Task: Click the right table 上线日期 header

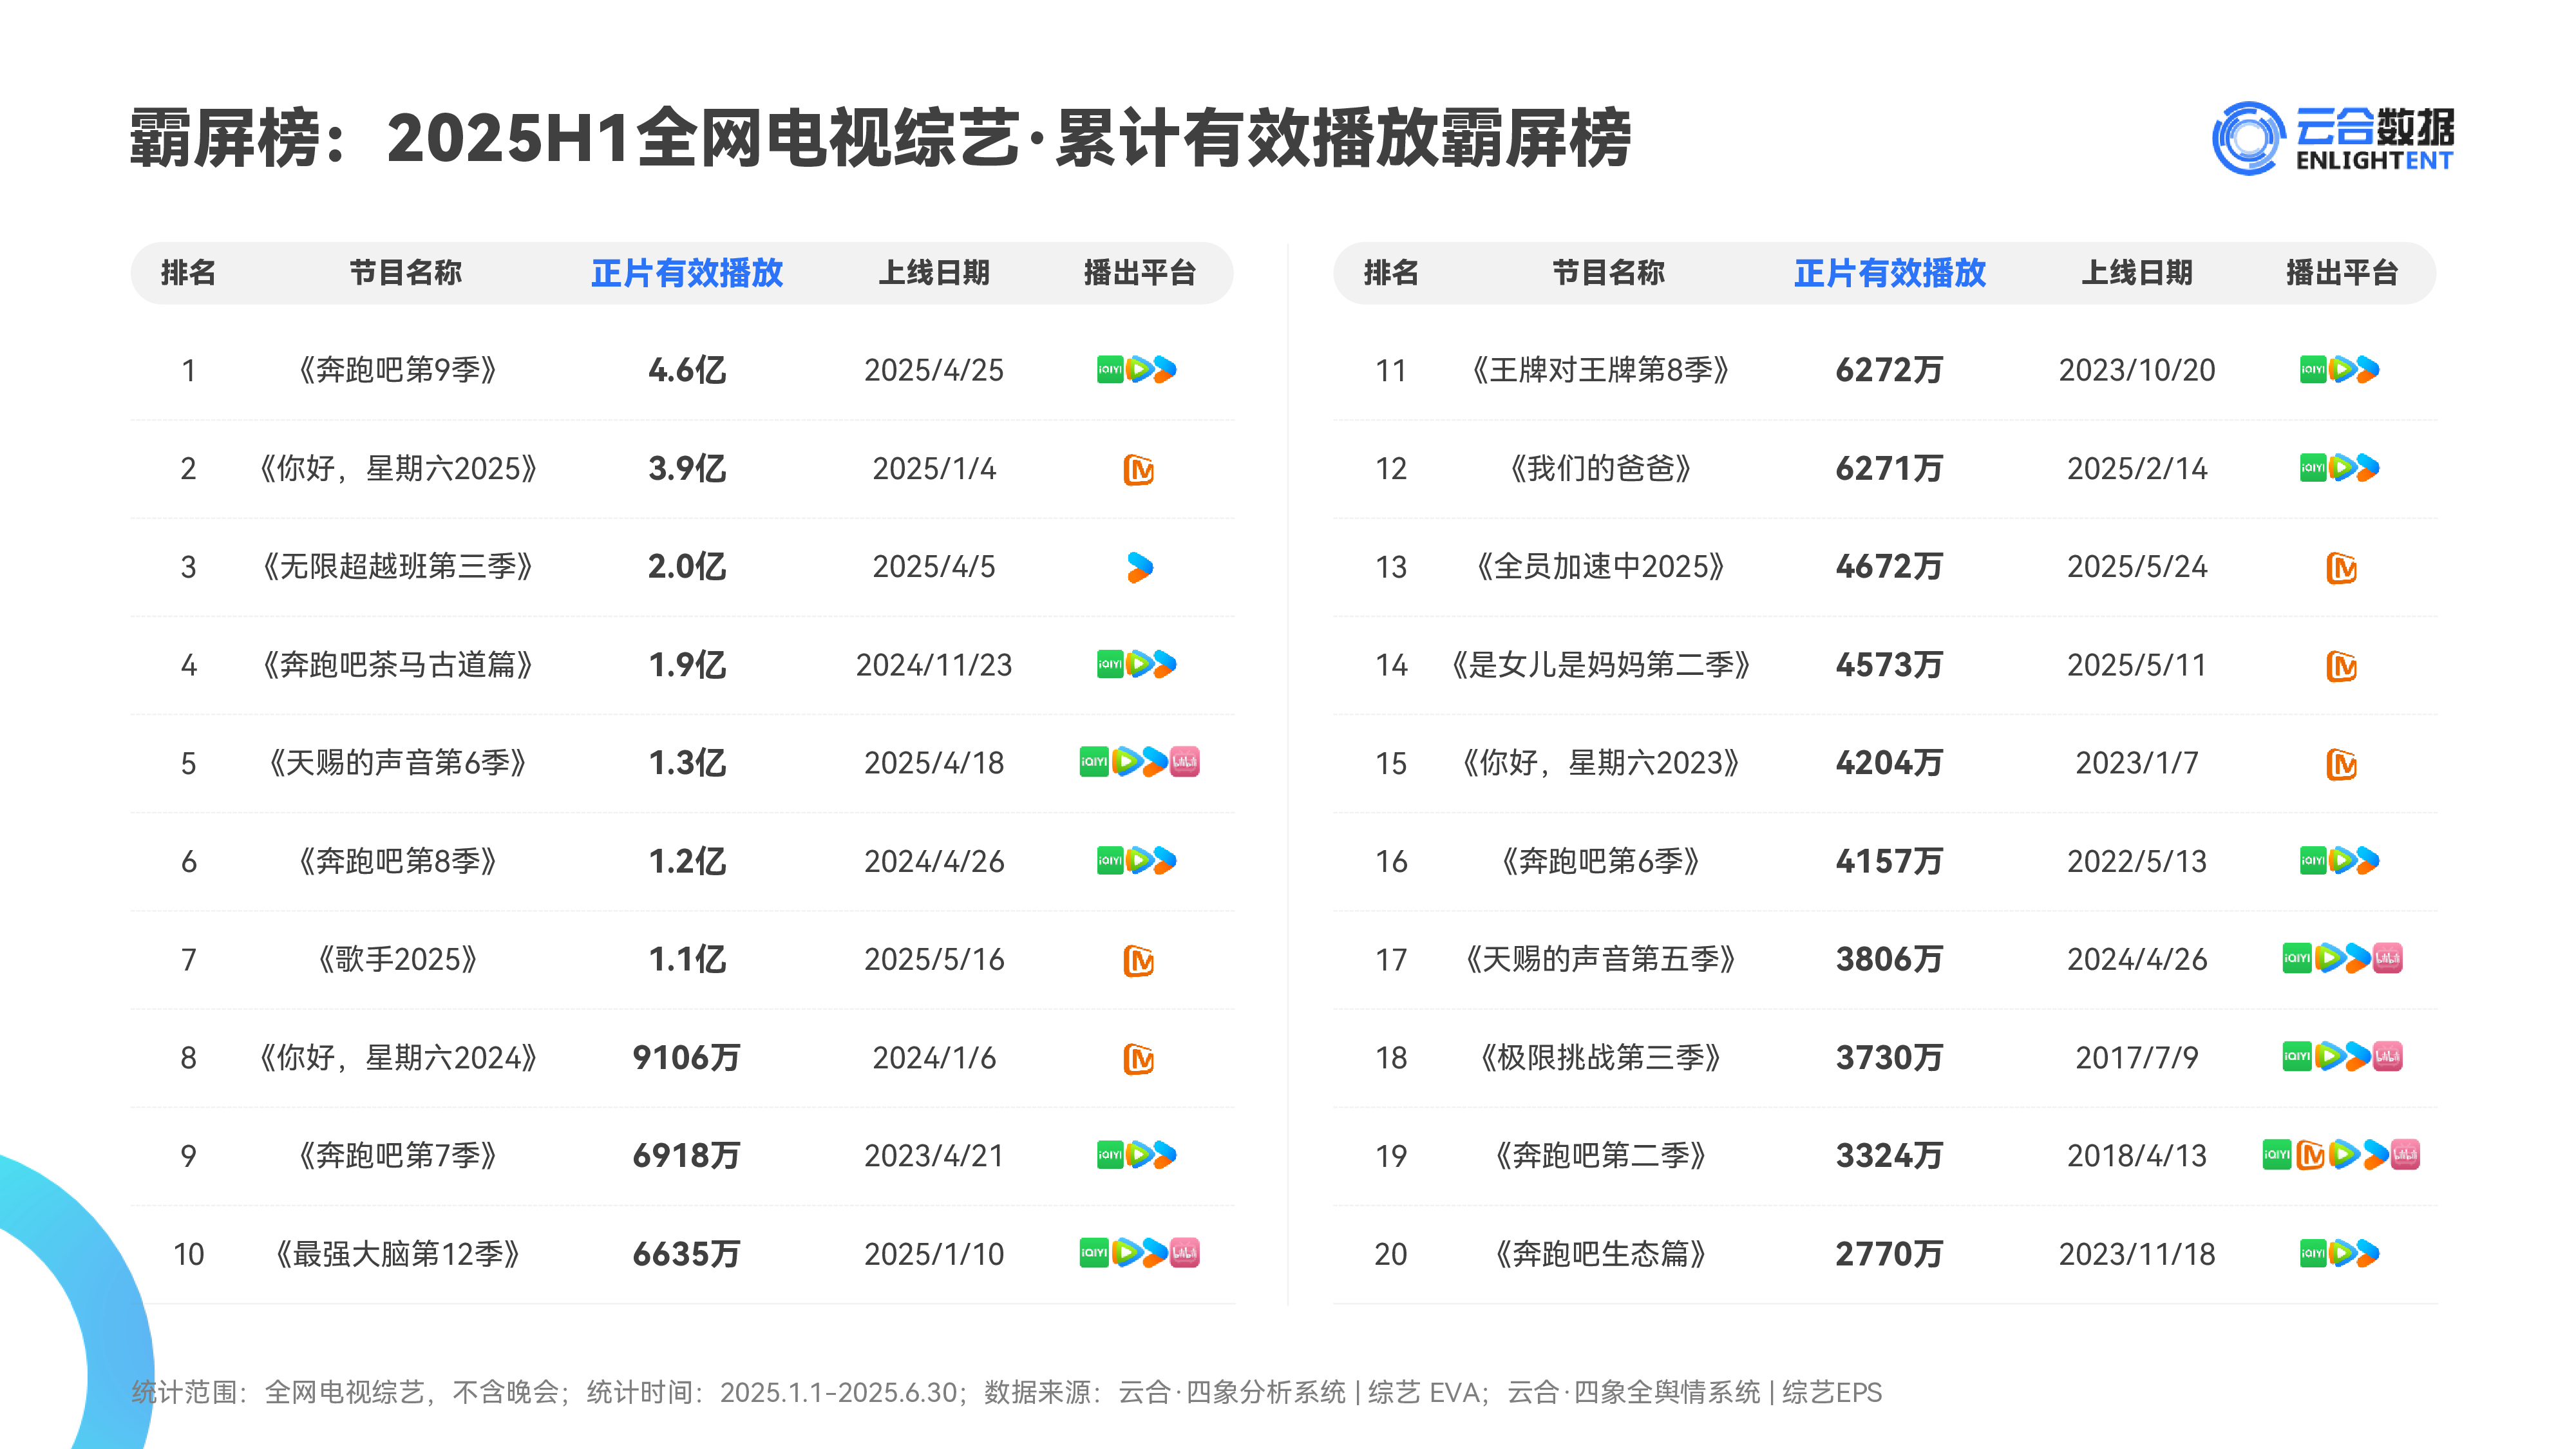Action: pyautogui.click(x=2137, y=273)
